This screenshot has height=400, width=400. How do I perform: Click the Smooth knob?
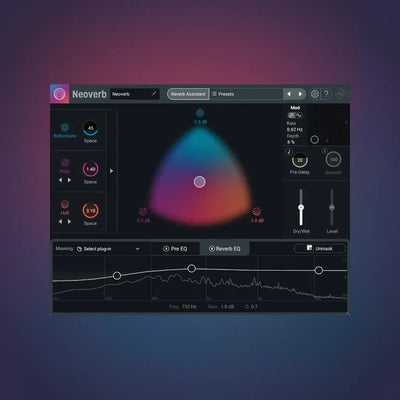tap(333, 160)
